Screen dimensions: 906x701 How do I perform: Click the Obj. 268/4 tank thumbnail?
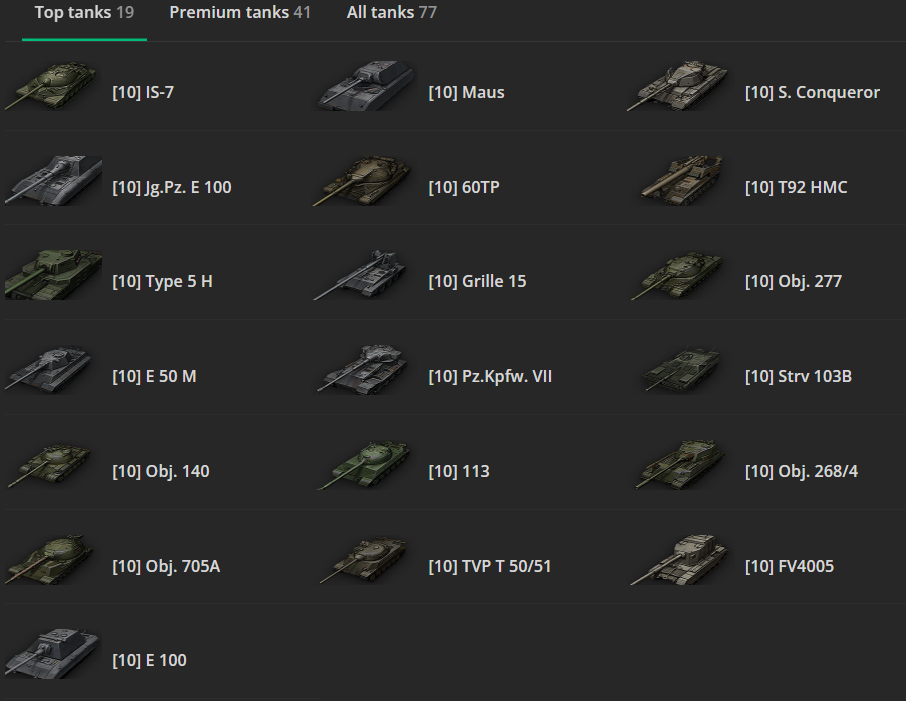680,465
